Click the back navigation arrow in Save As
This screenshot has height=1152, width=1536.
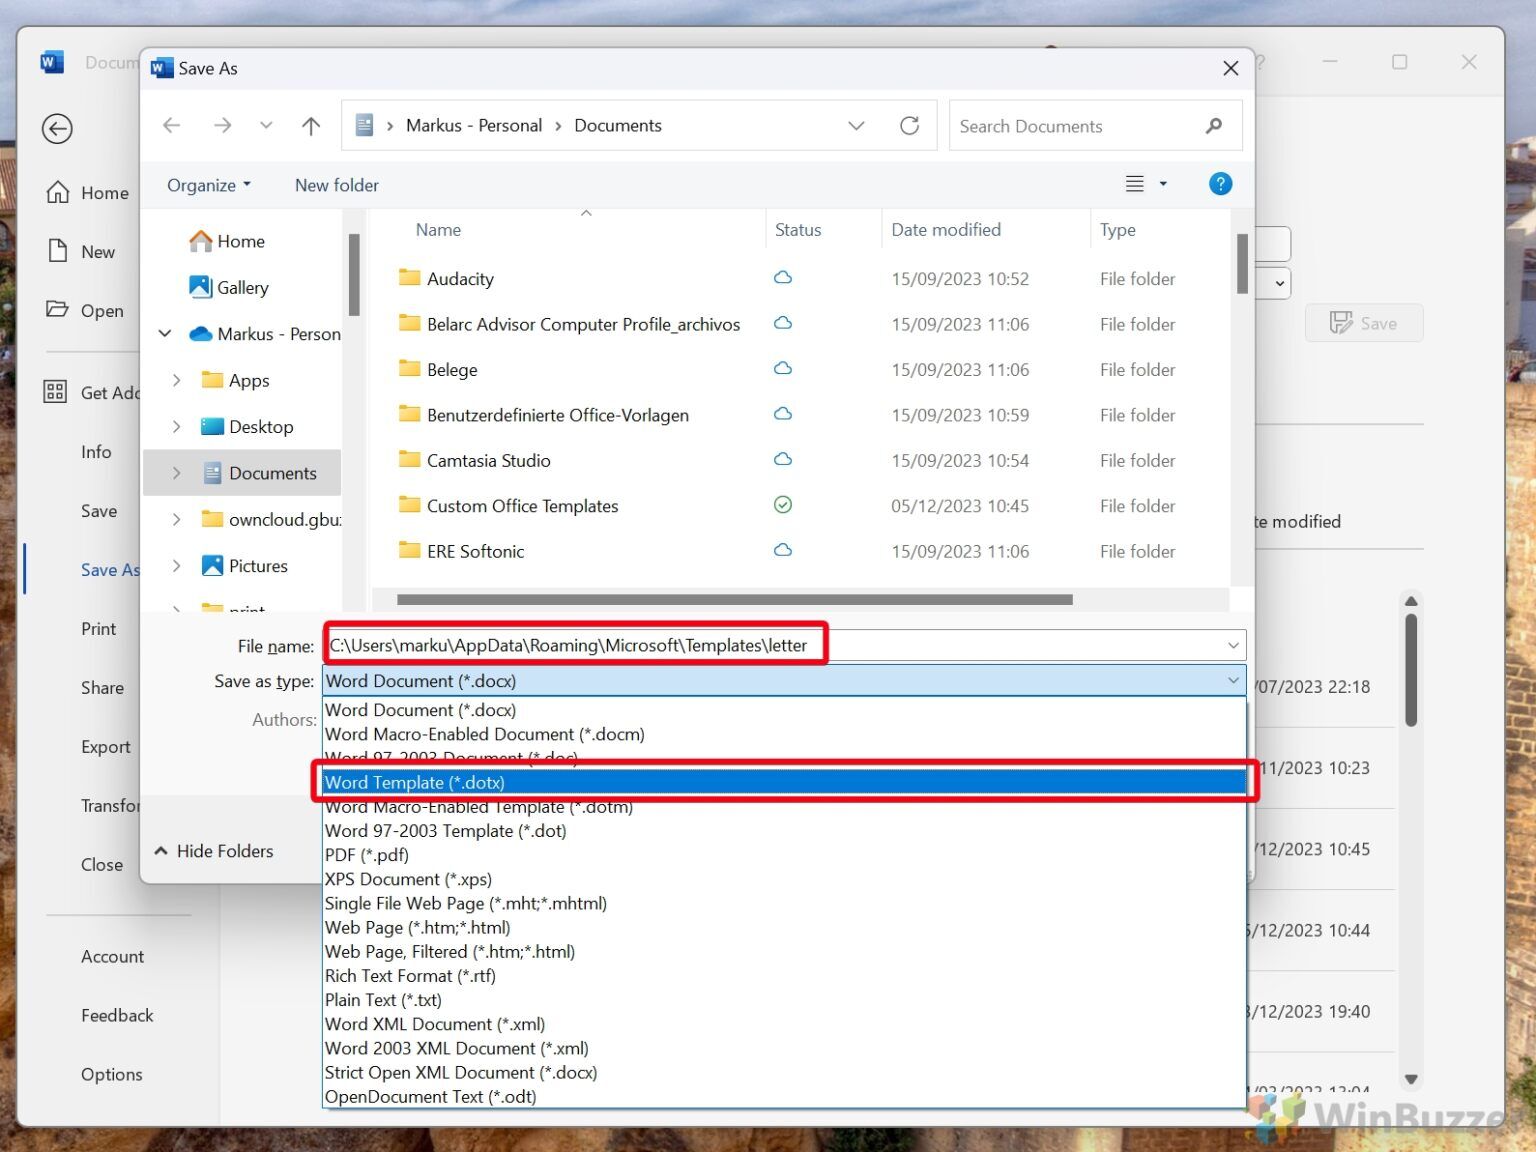tap(171, 125)
